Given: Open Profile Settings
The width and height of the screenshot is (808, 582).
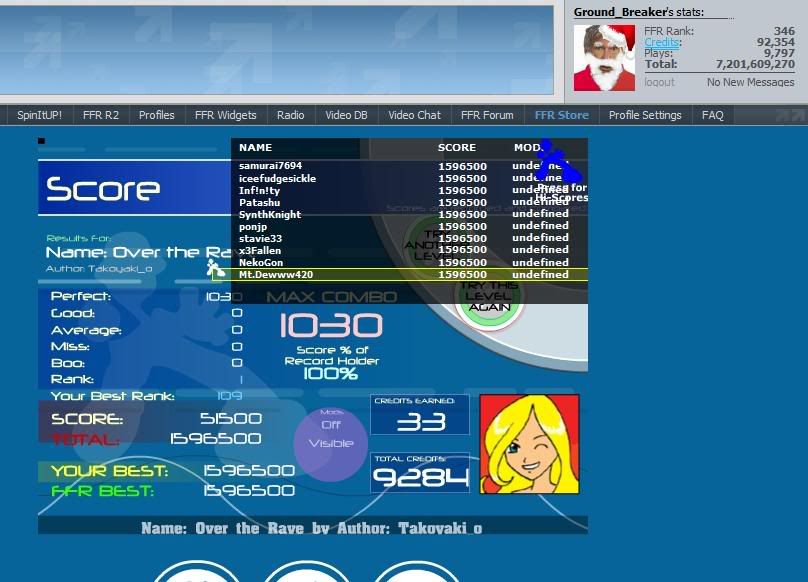Looking at the screenshot, I should point(644,115).
